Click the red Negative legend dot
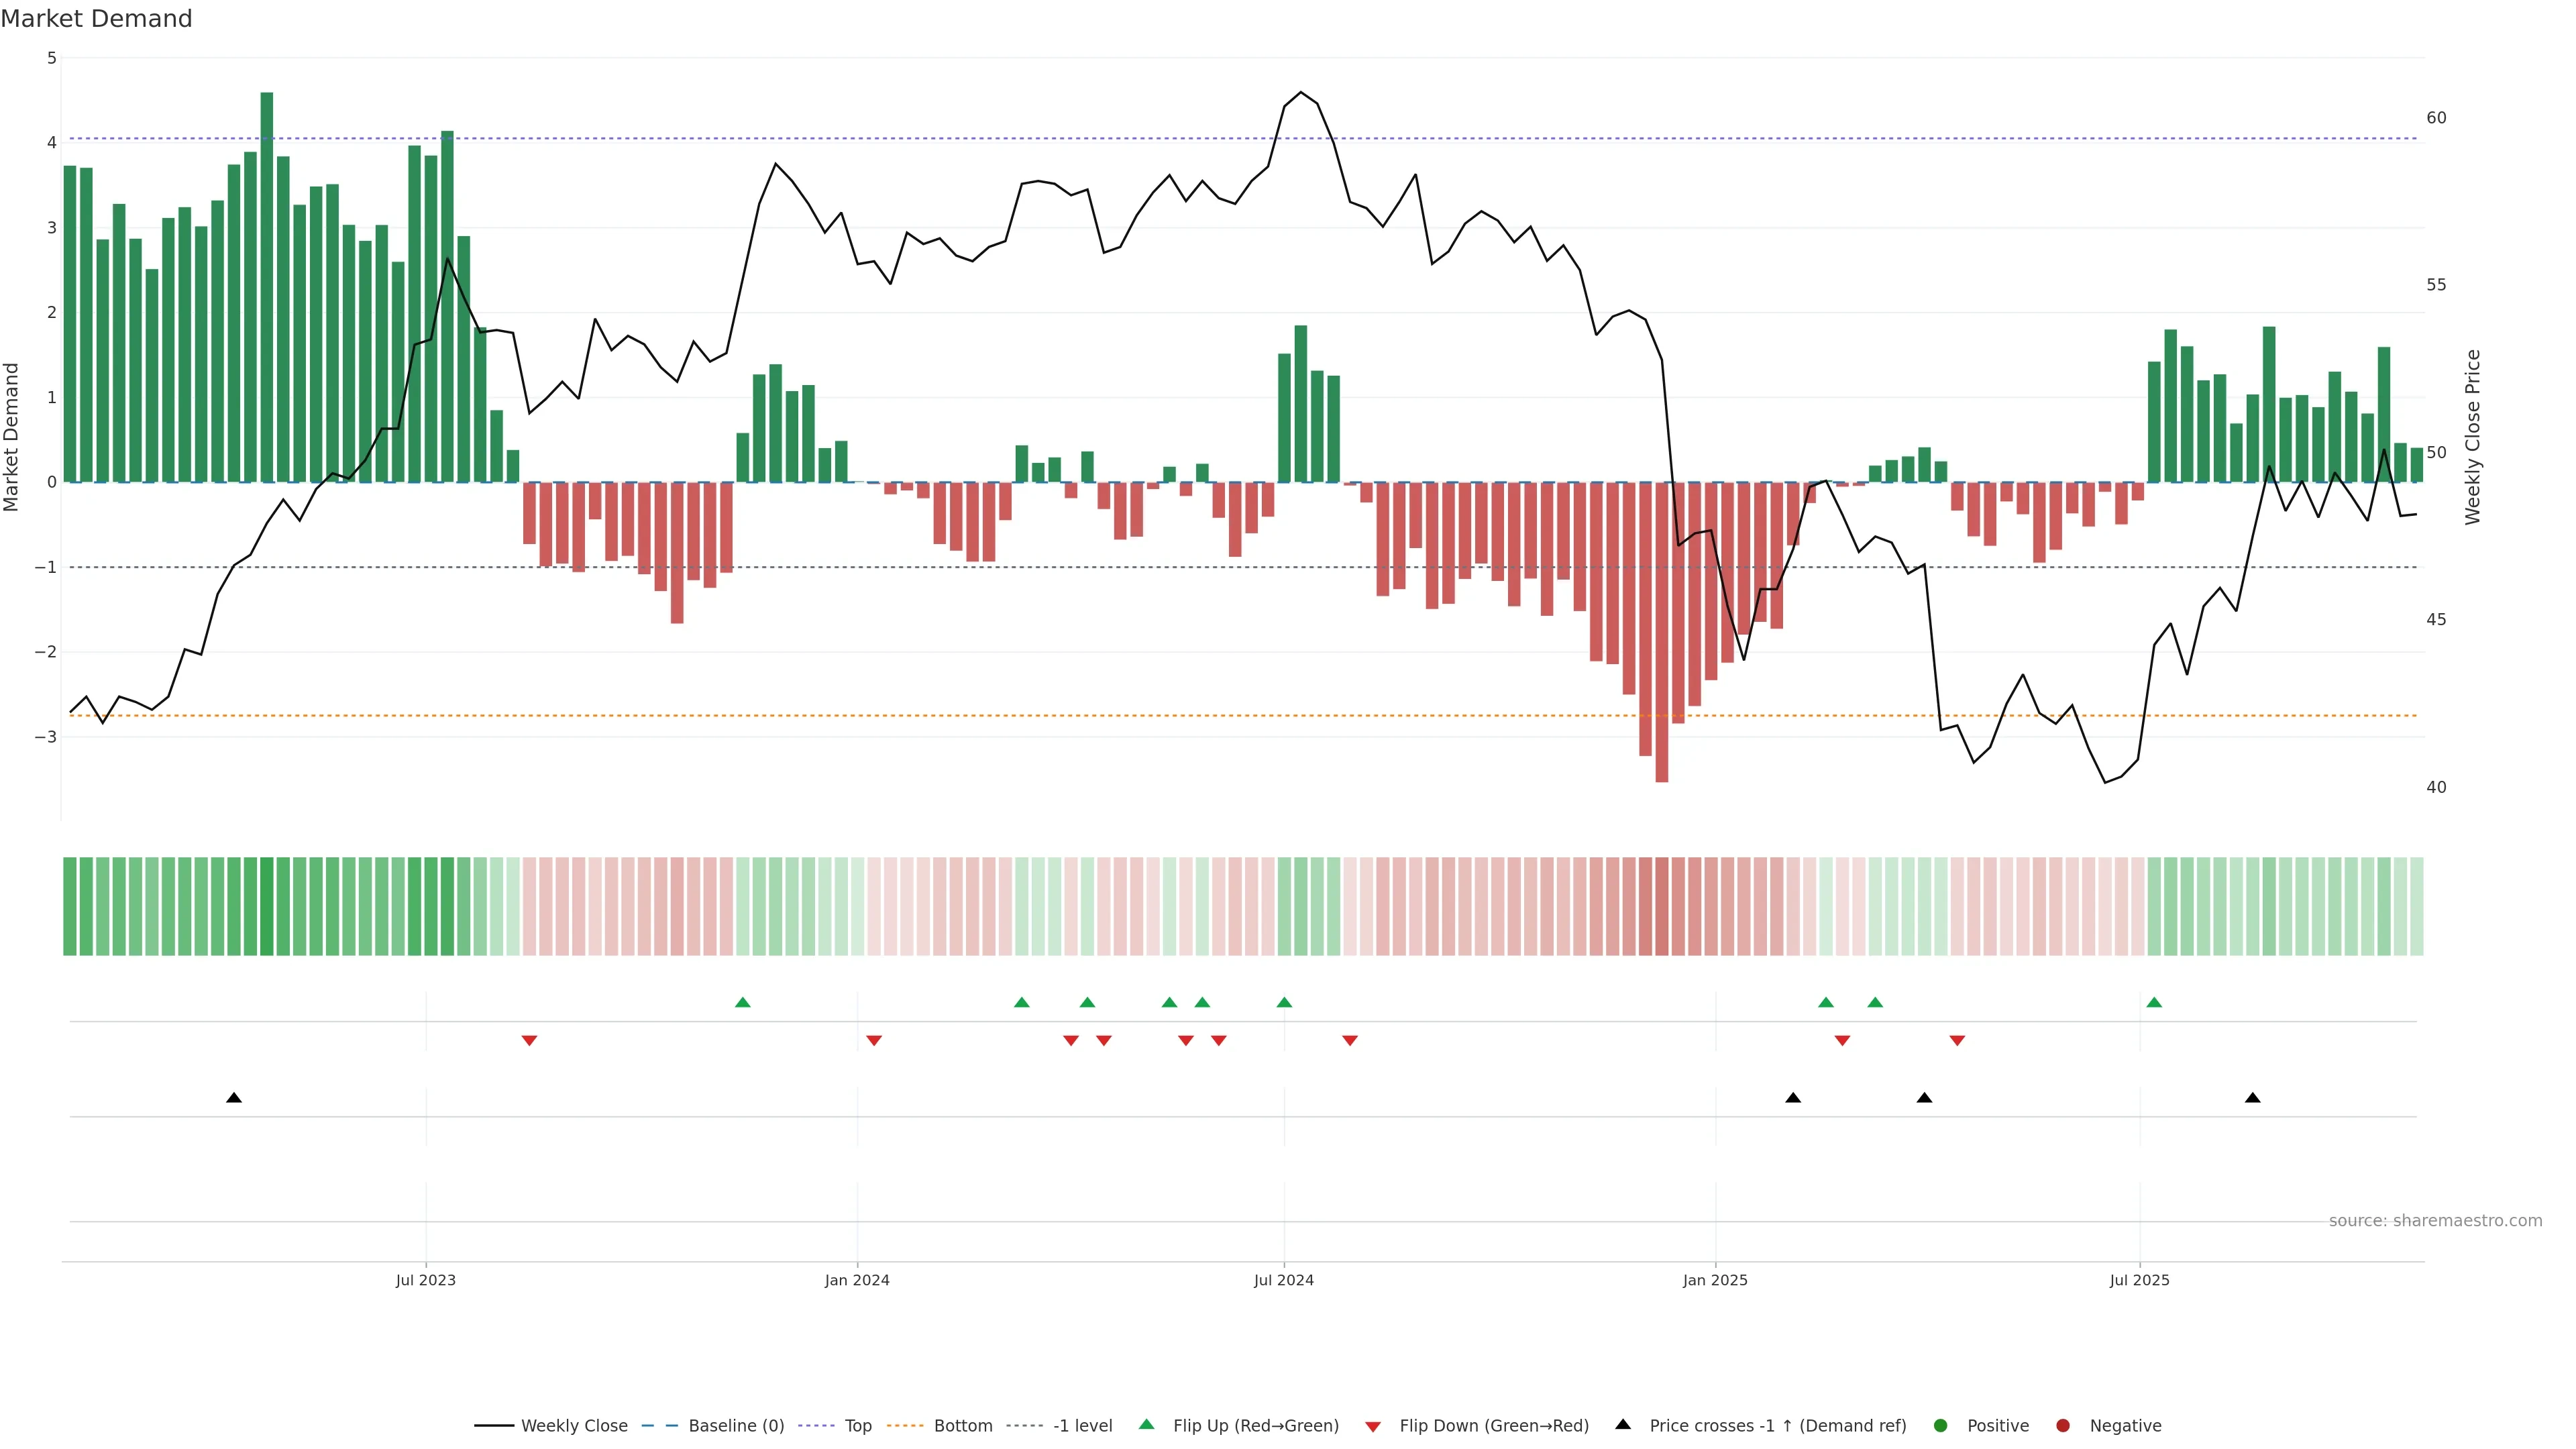 tap(2063, 1425)
